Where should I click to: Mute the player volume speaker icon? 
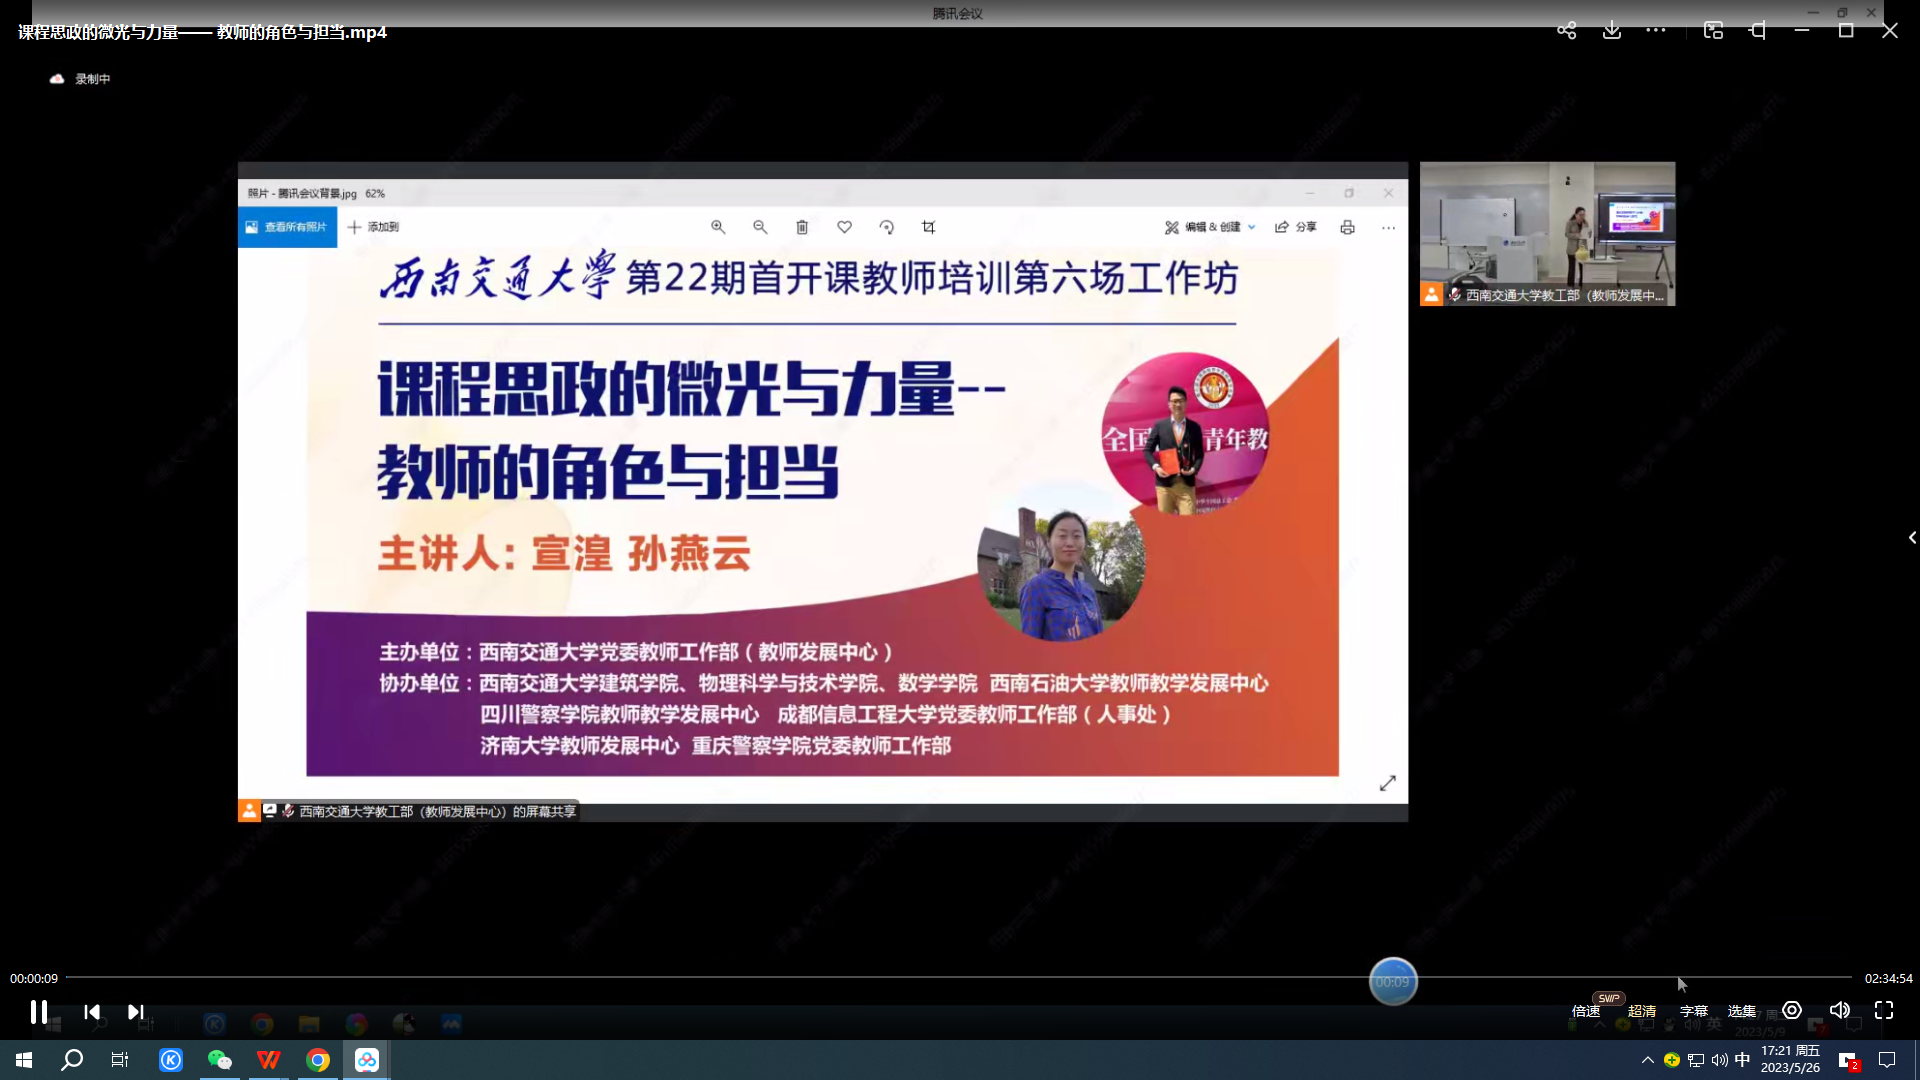pyautogui.click(x=1839, y=1010)
